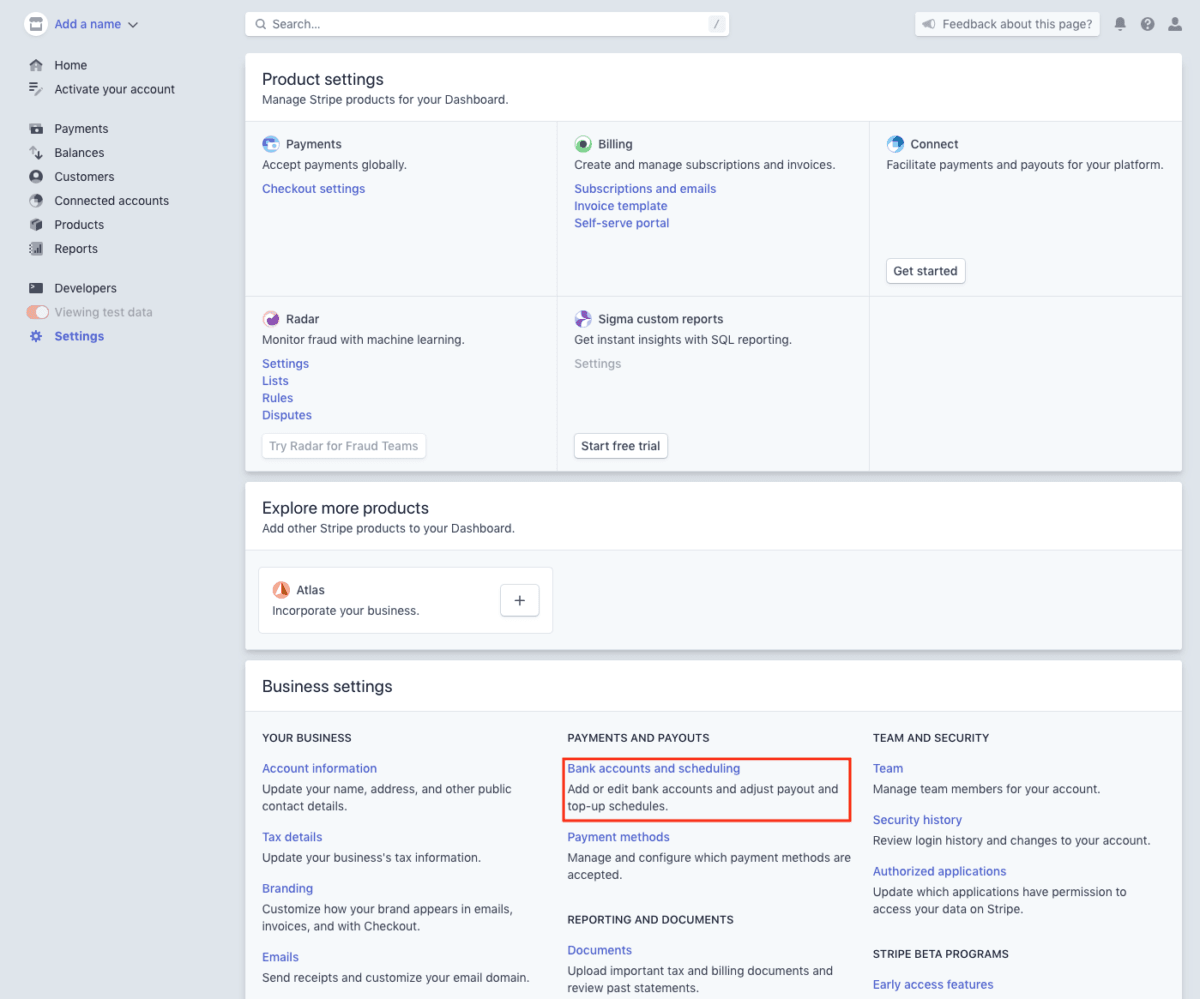Open Balances from the sidebar
The image size is (1200, 999).
pyautogui.click(x=79, y=153)
